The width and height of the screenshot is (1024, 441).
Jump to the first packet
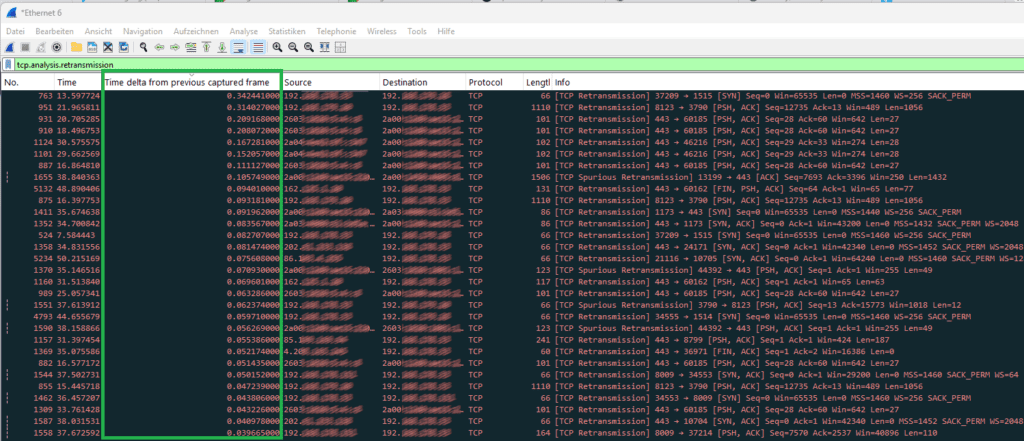click(x=206, y=47)
